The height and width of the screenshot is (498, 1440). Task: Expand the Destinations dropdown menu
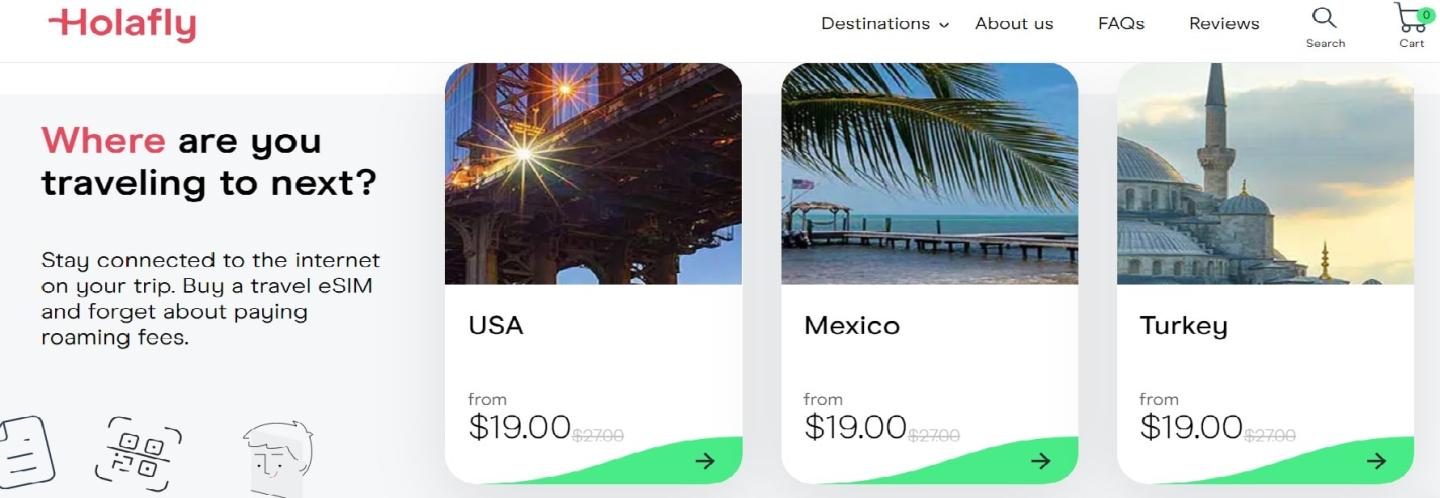point(875,24)
